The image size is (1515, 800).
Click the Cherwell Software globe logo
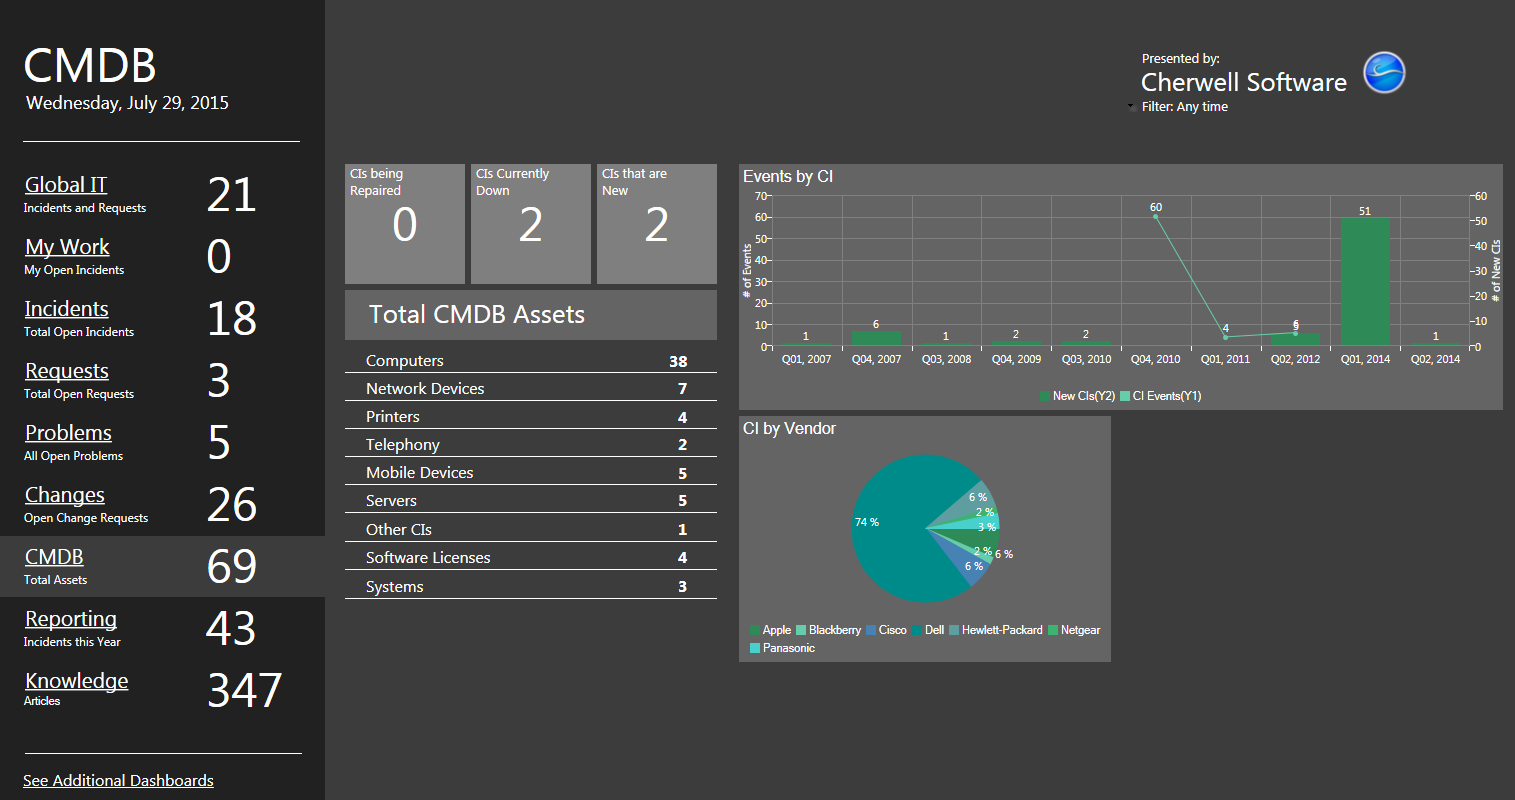(1384, 73)
